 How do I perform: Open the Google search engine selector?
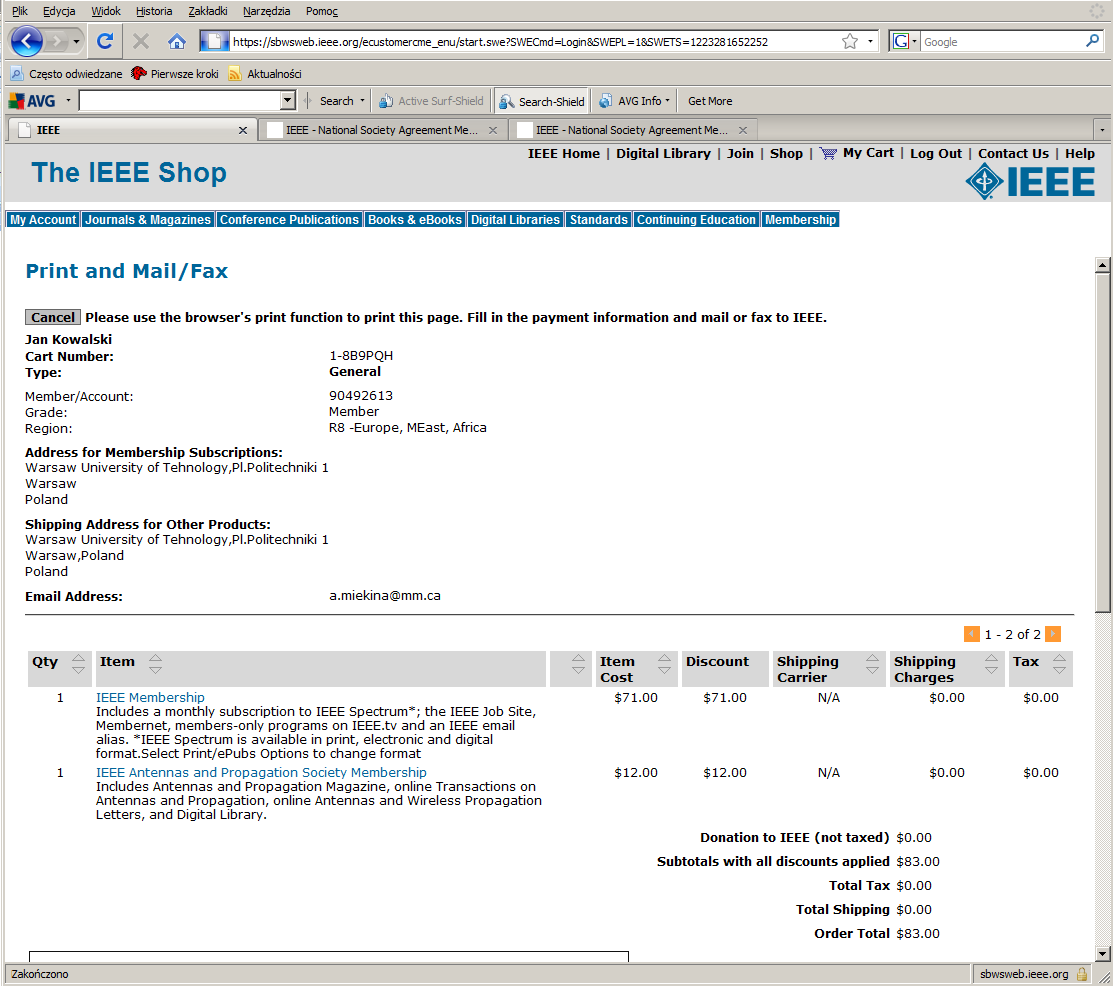[905, 41]
